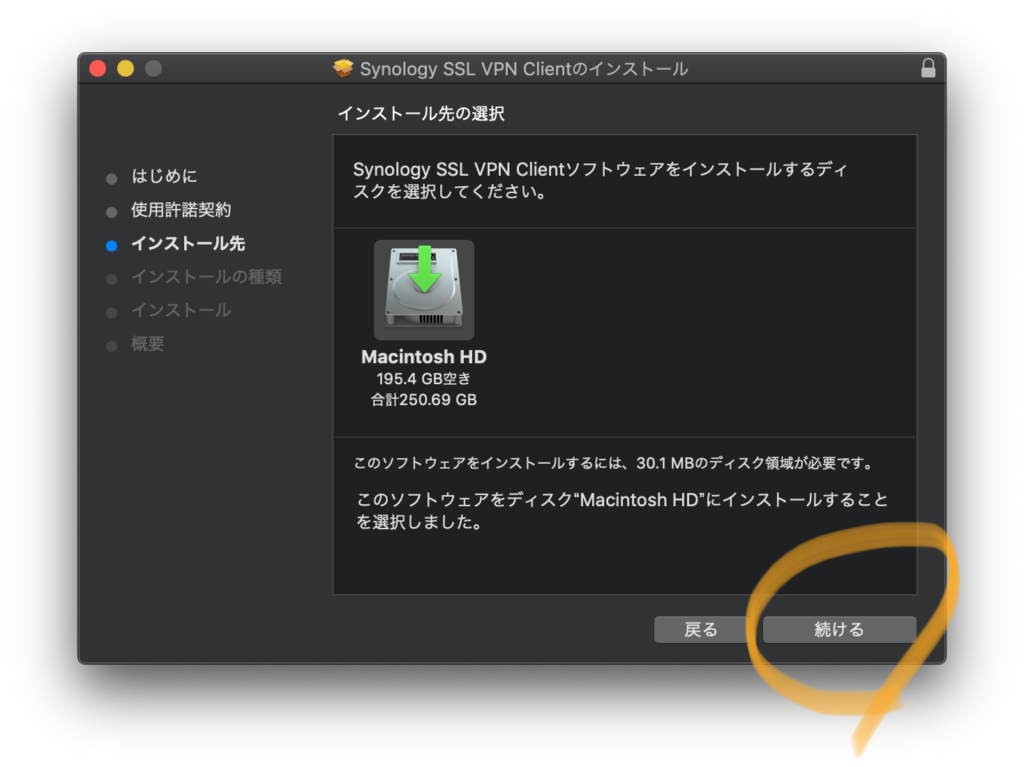Click the インストールの種類 sidebar step
Viewport: 1024px width, 767px height.
[x=206, y=277]
